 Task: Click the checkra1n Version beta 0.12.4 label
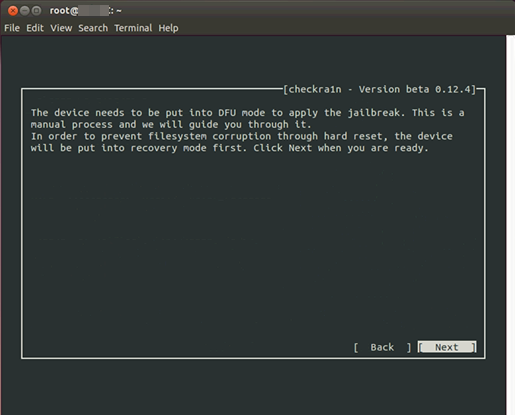pyautogui.click(x=380, y=89)
